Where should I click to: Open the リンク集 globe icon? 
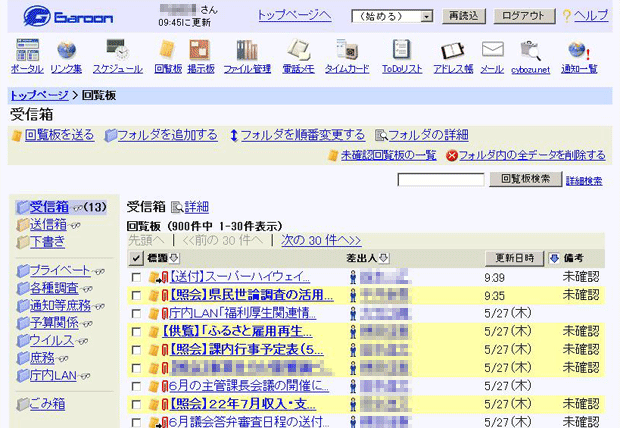pos(66,49)
